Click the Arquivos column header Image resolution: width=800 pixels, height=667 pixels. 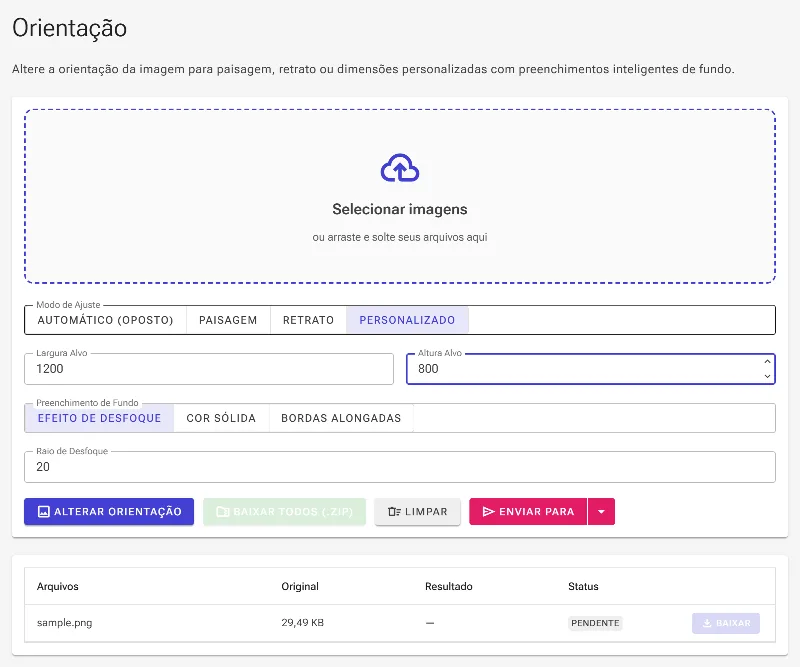(58, 586)
